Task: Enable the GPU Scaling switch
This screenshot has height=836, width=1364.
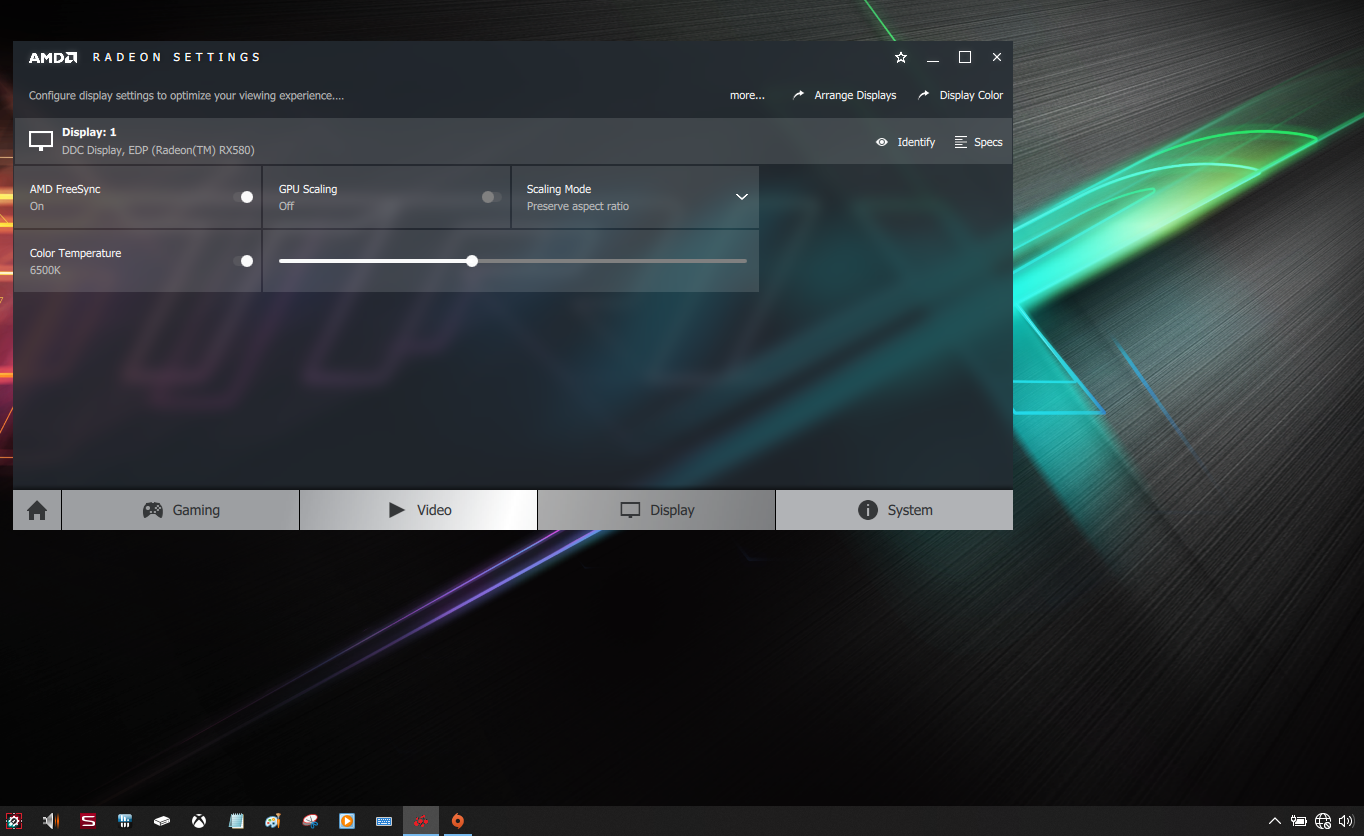Action: [x=491, y=197]
